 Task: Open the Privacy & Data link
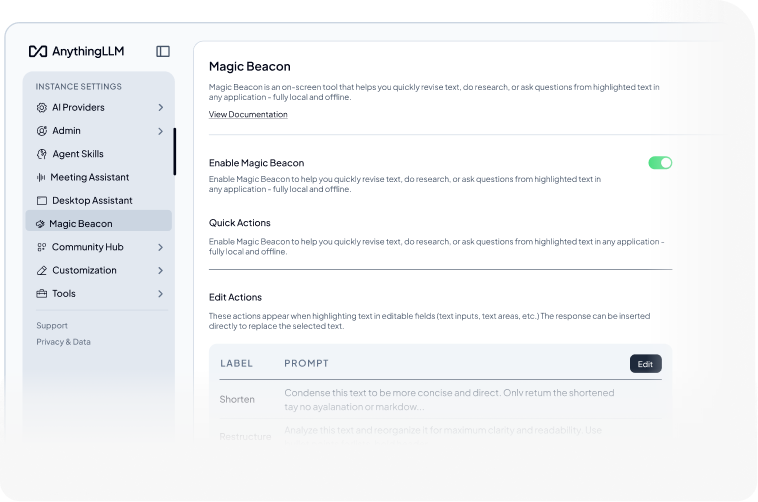(63, 342)
